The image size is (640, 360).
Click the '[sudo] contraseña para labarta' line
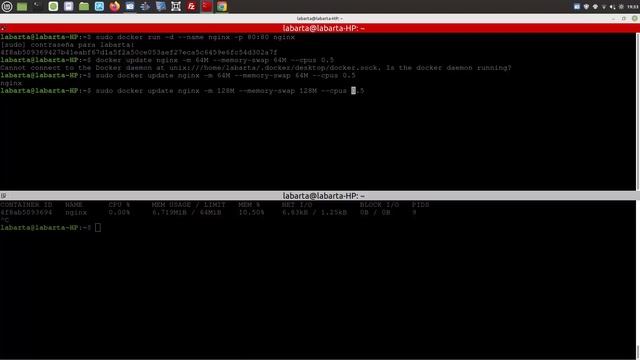pos(67,45)
